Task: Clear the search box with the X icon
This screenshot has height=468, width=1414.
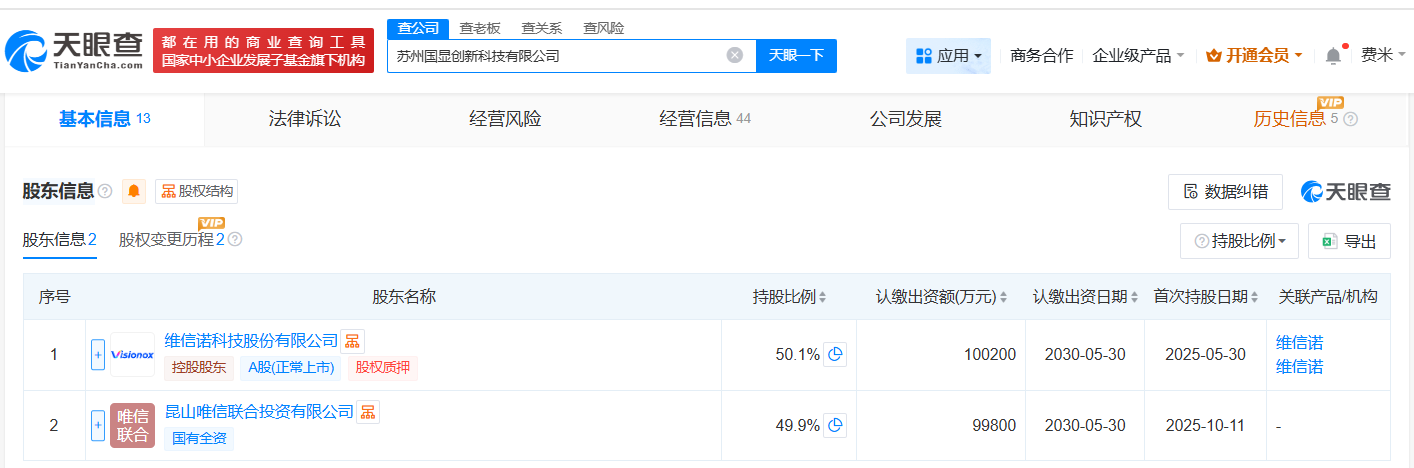Action: point(734,56)
